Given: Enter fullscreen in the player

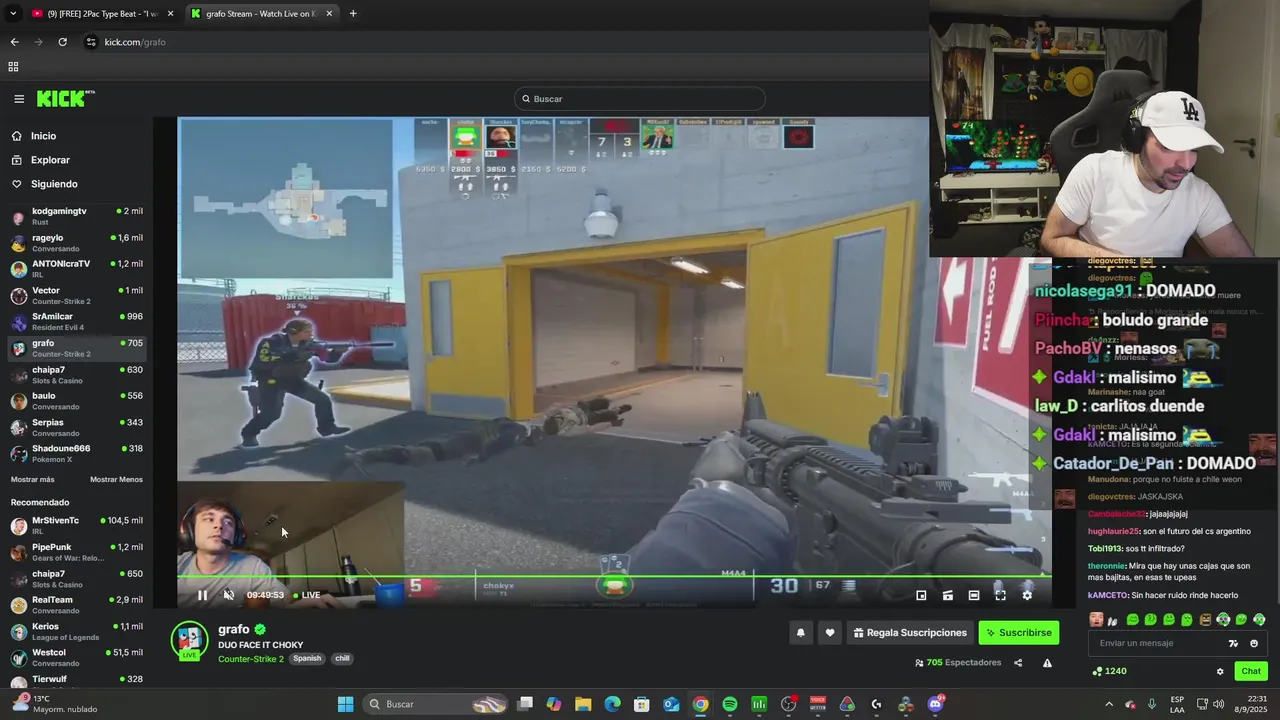Looking at the screenshot, I should tap(1000, 595).
